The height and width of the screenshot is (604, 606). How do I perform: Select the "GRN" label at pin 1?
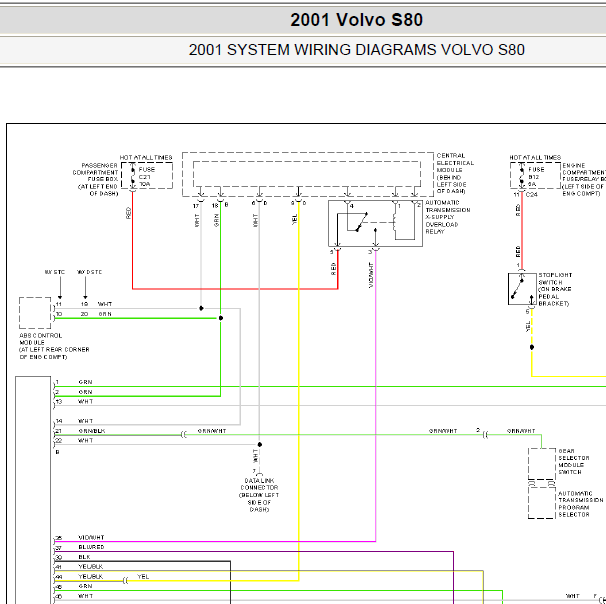85,382
